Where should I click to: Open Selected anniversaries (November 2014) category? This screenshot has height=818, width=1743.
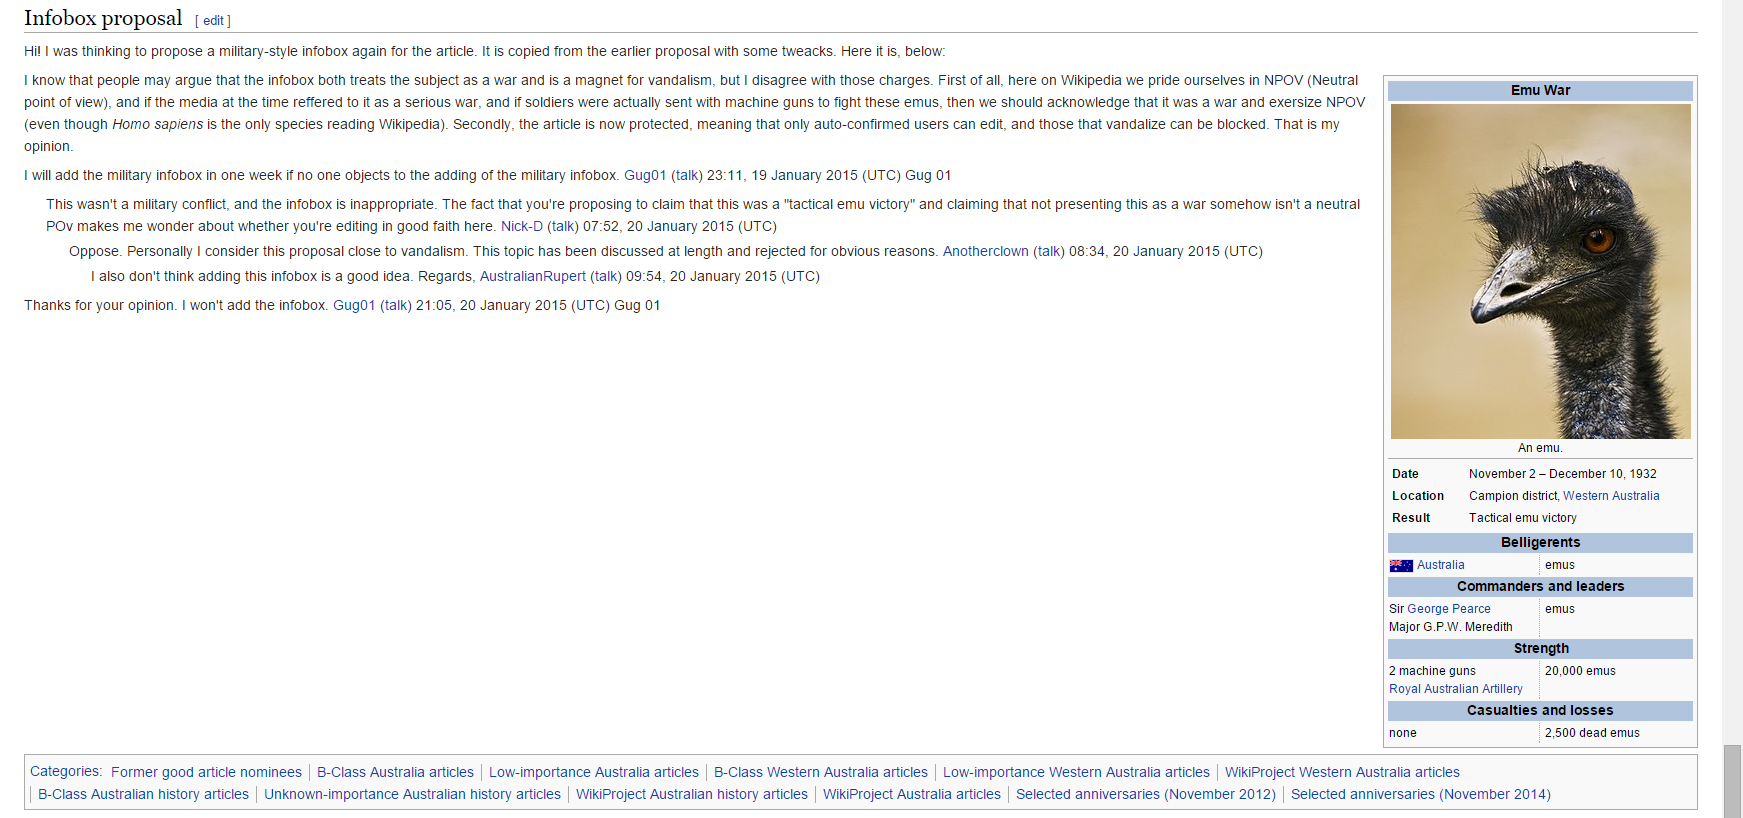(1420, 794)
